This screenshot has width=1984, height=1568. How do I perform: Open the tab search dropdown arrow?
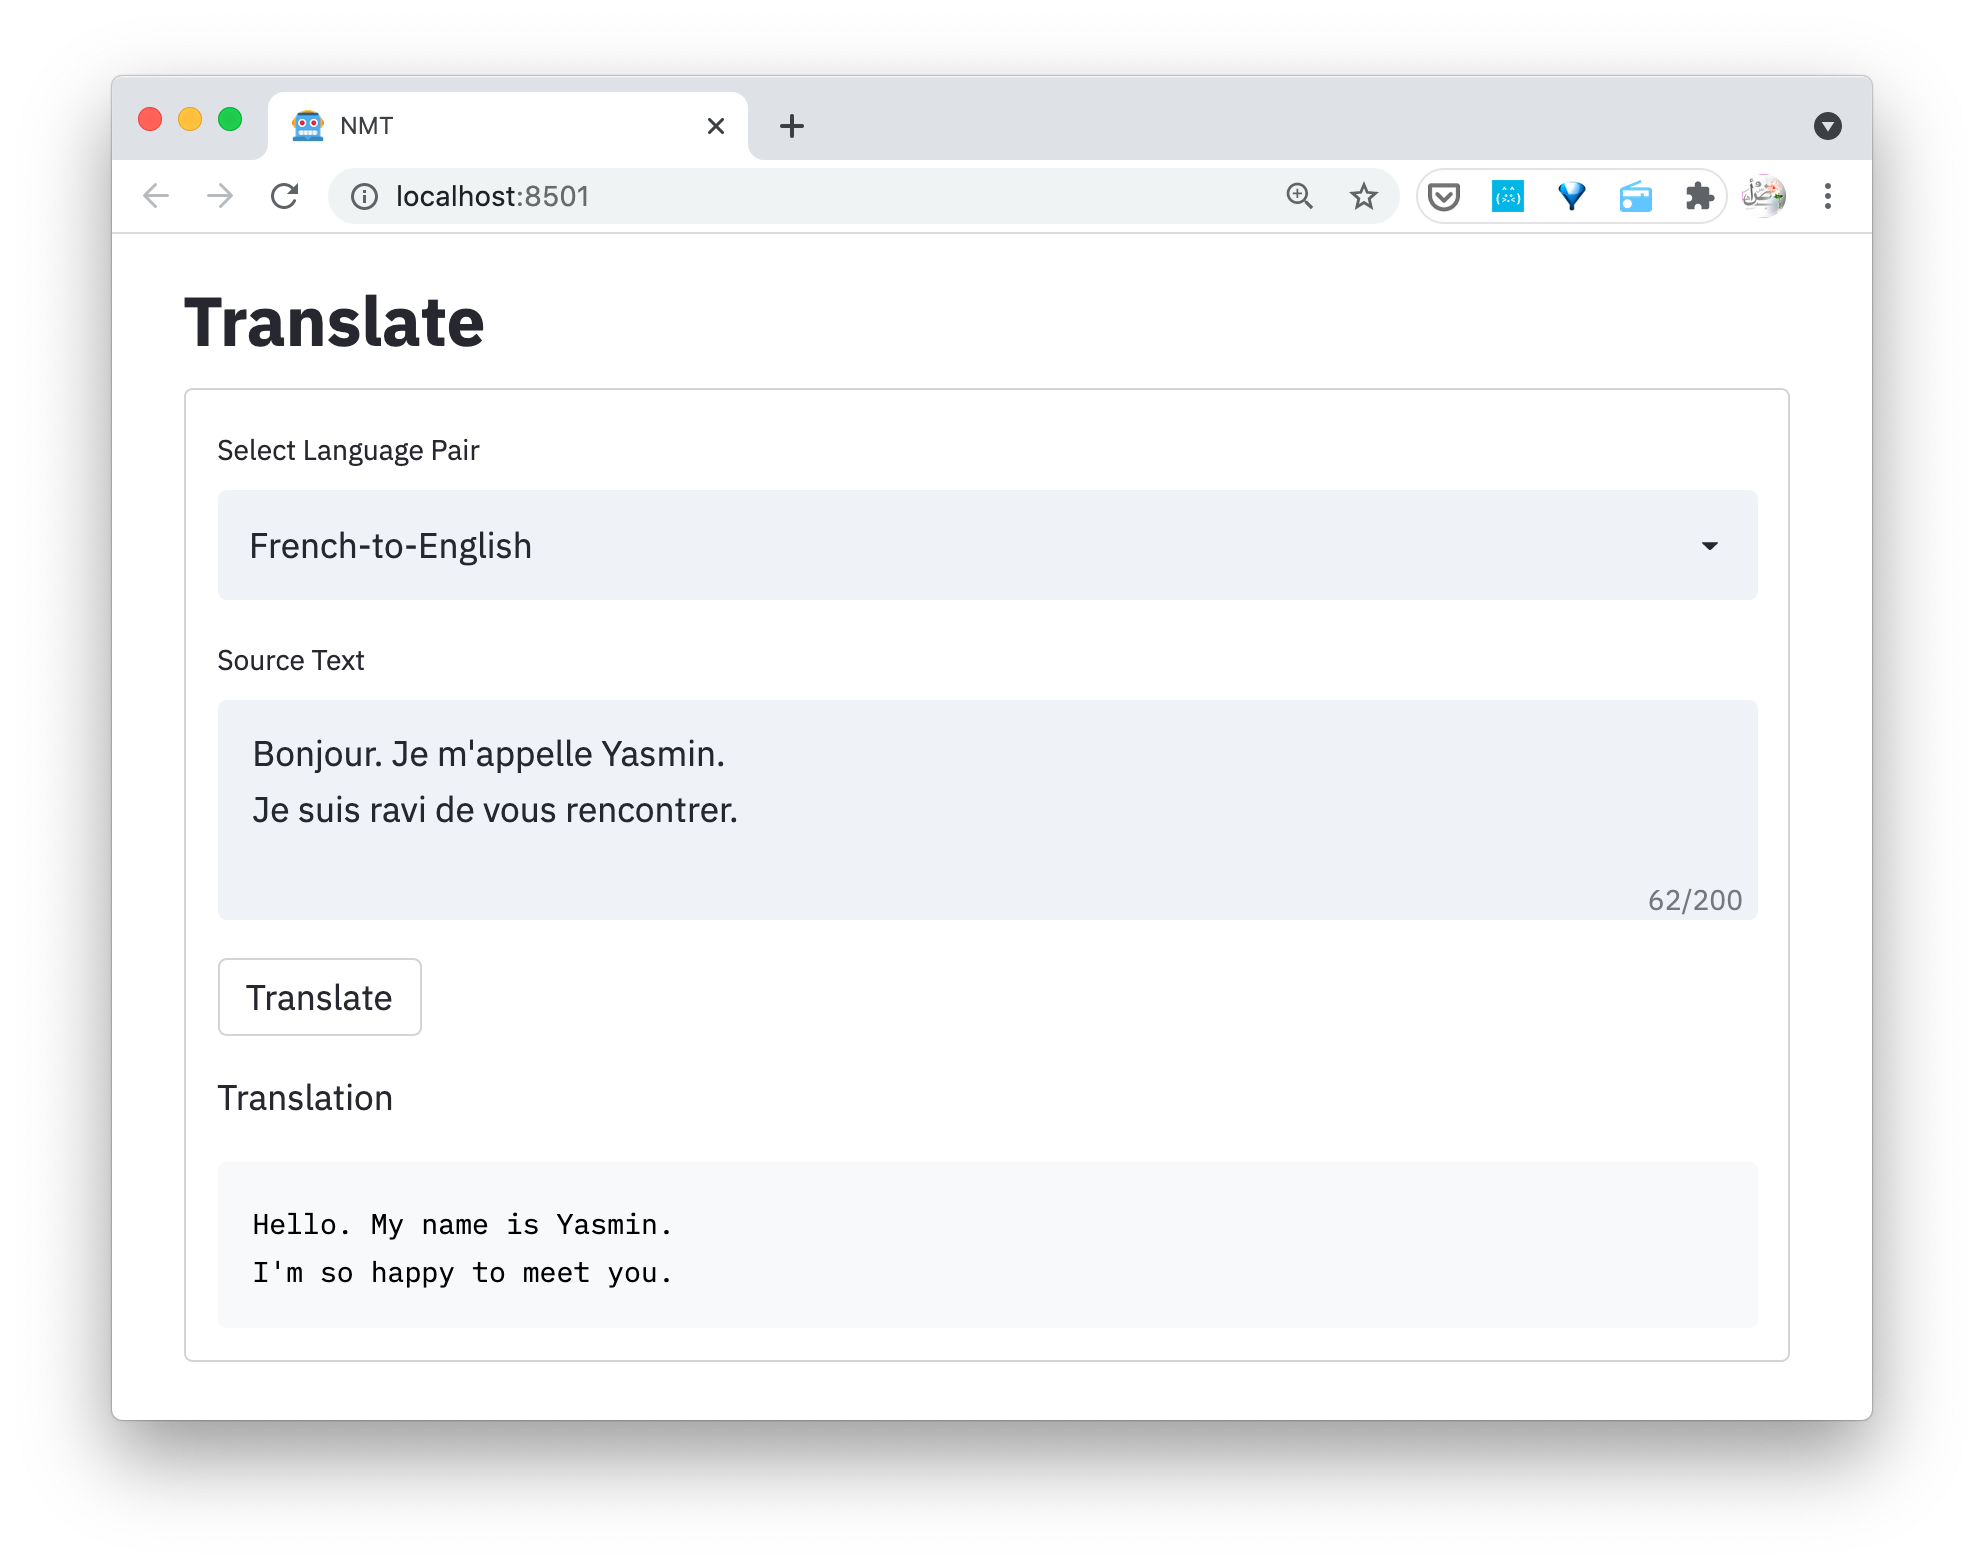(1828, 126)
